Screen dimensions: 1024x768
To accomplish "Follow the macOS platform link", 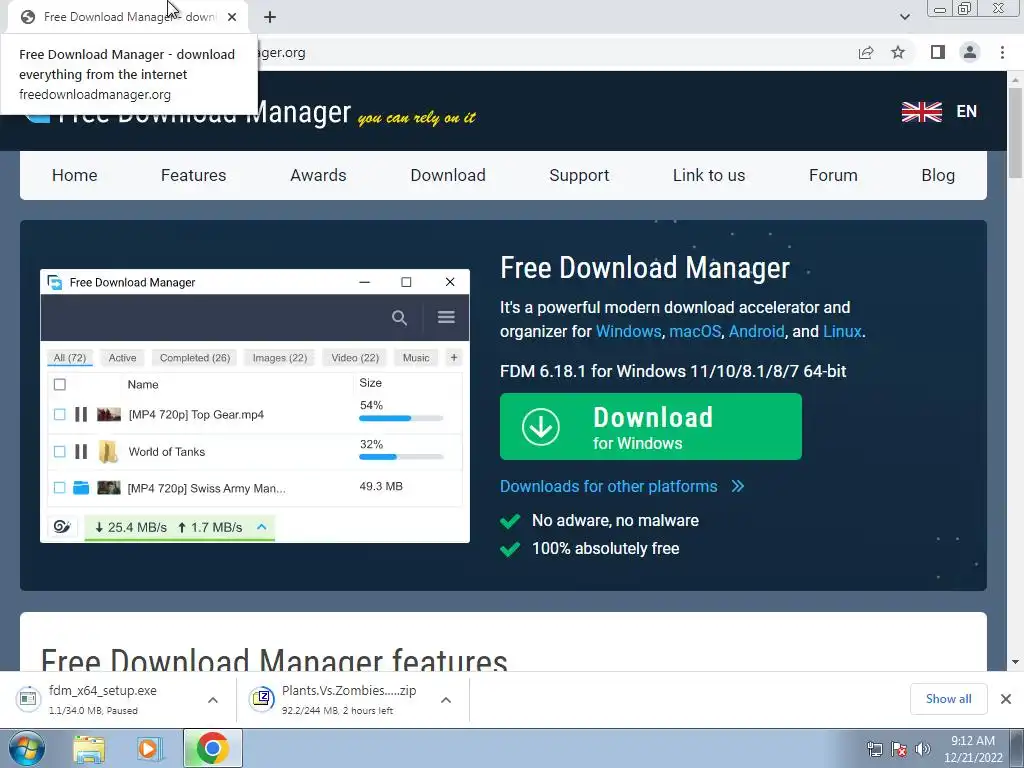I will [695, 331].
